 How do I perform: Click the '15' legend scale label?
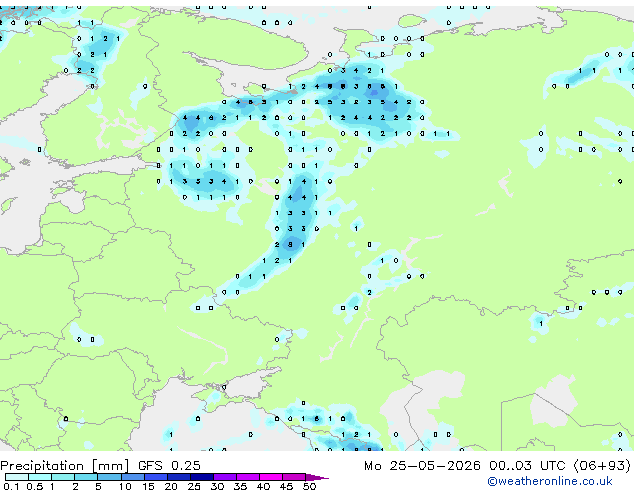click(148, 486)
